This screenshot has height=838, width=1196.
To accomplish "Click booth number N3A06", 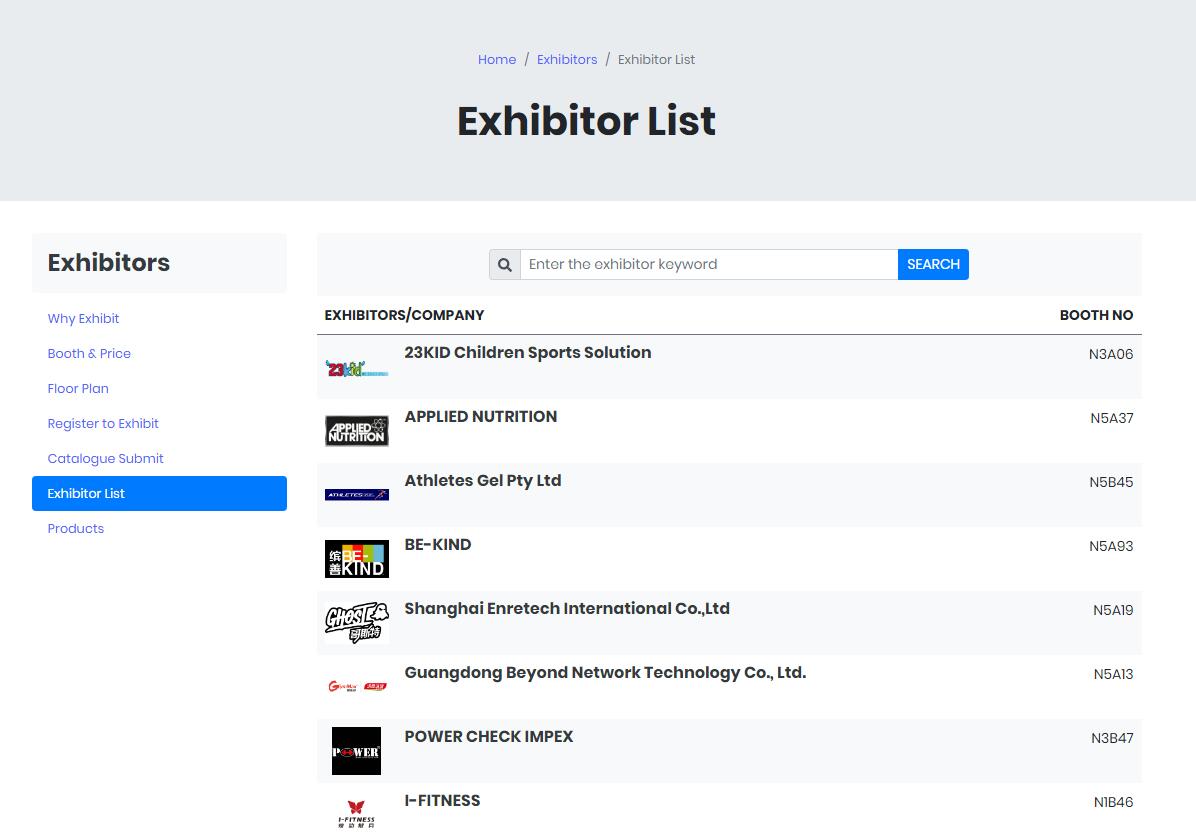I will 1111,354.
